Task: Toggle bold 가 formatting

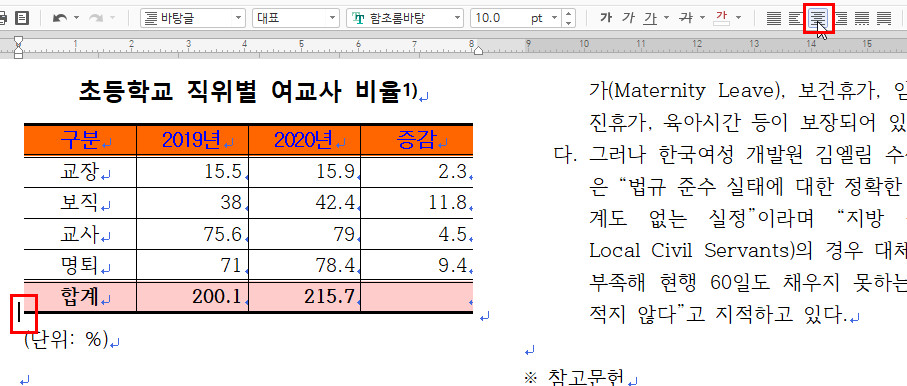Action: (606, 18)
